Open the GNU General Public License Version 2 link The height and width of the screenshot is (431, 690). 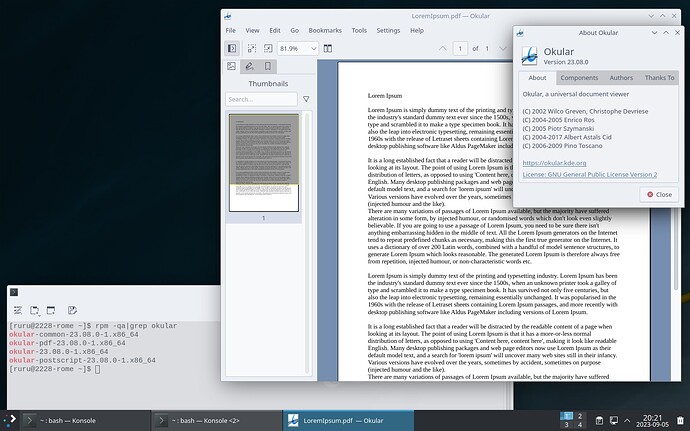pos(590,174)
